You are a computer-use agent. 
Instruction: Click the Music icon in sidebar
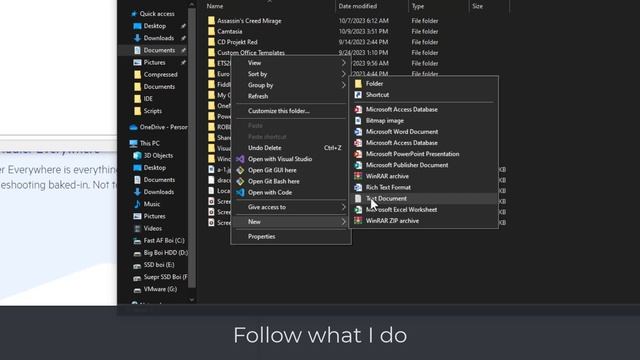click(137, 204)
